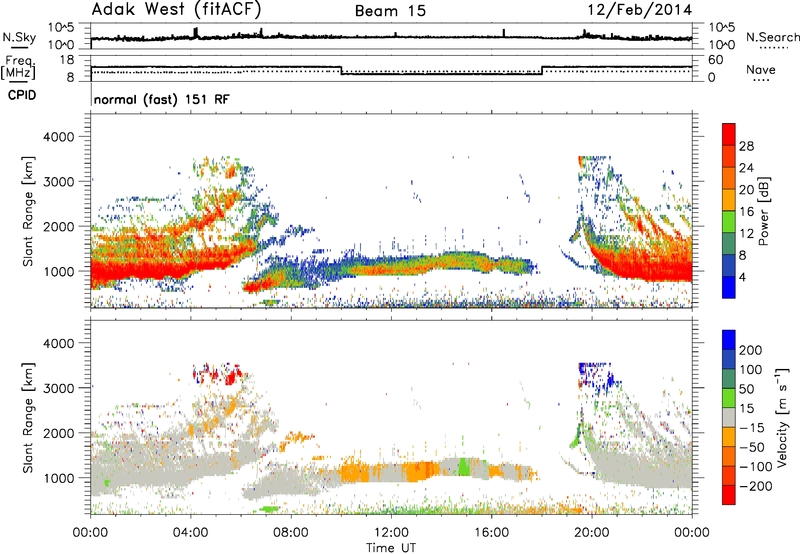Click the green velocity patch near 15:00 UT
Viewport: 800px width, 554px height.
coord(463,467)
